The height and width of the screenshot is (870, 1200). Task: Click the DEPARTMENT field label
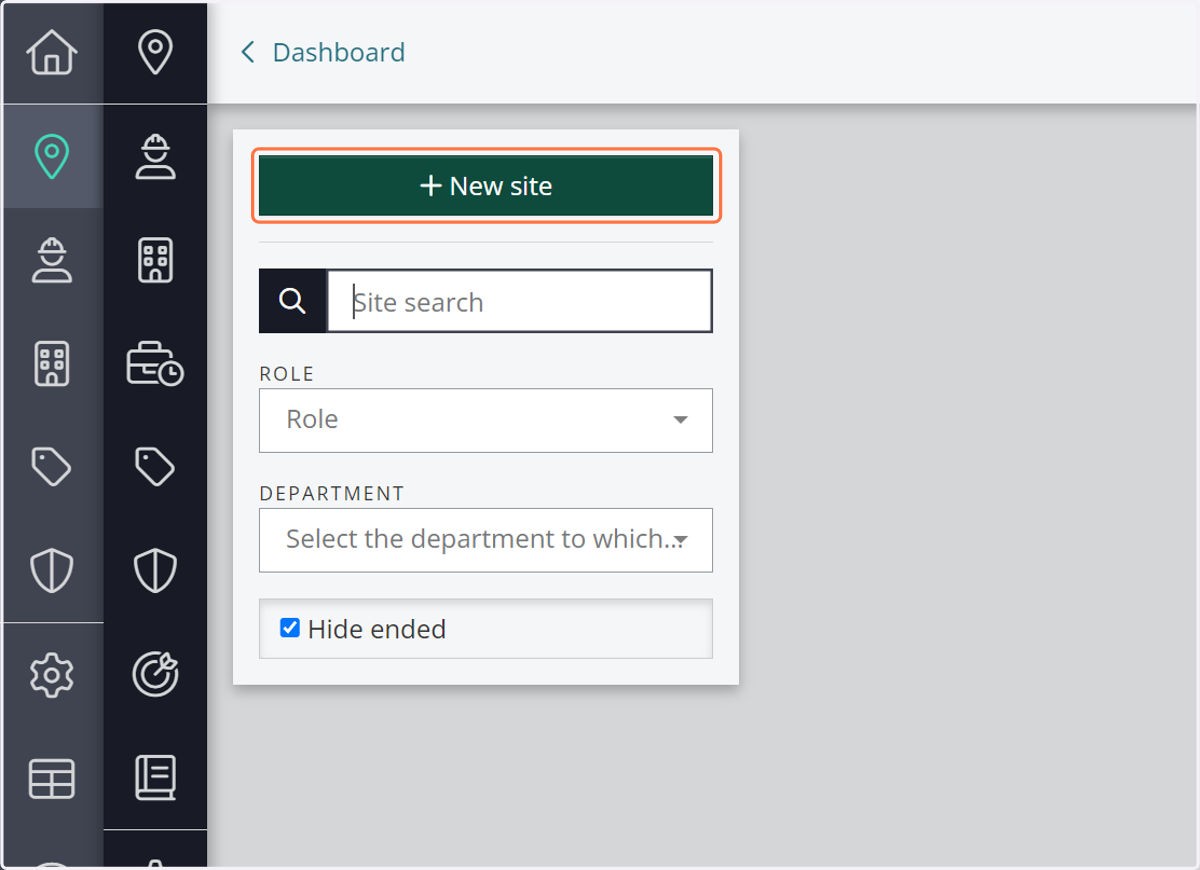pos(332,494)
